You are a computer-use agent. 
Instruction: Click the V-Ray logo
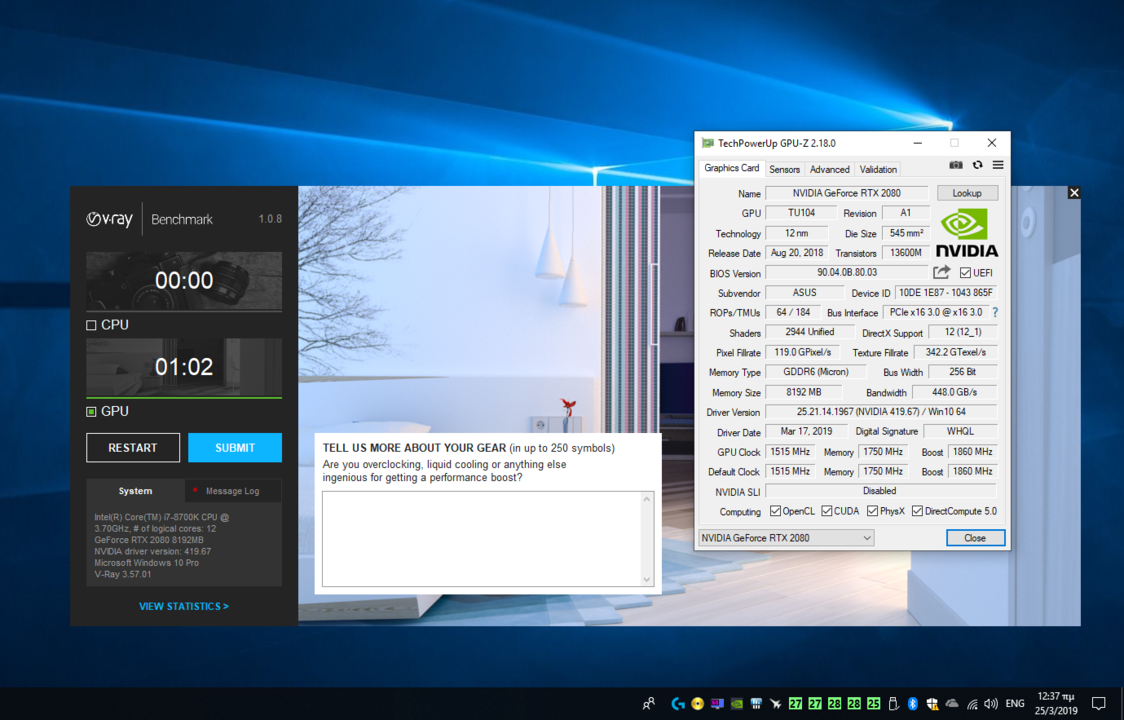[x=110, y=219]
